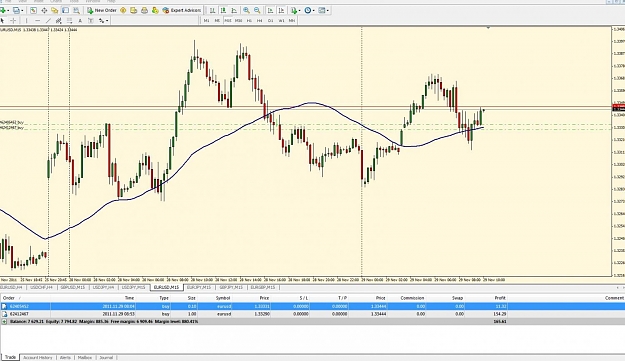Open the Profiles toolbar icon
This screenshot has height=361, width=625.
pos(16,10)
